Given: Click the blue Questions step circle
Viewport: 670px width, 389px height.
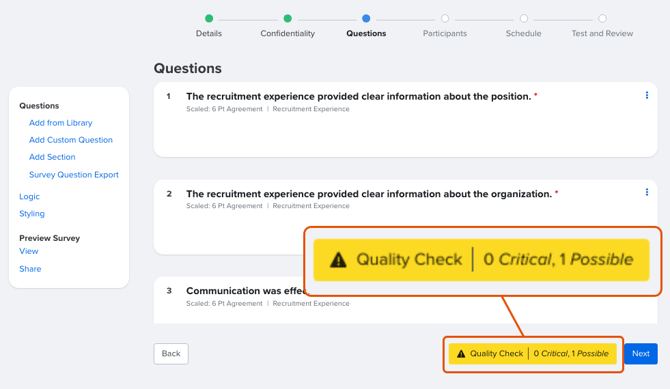Looking at the screenshot, I should tap(366, 18).
